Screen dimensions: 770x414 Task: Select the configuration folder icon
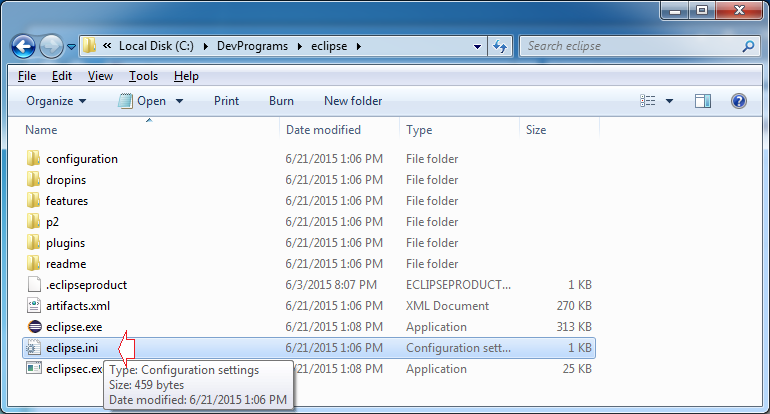pyautogui.click(x=33, y=159)
